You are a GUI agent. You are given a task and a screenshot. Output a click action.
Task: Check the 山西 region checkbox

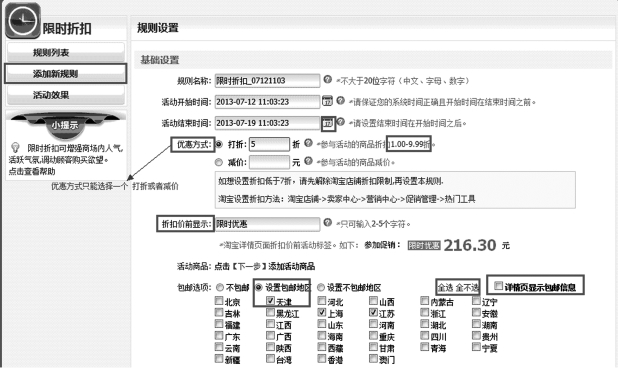tap(373, 301)
